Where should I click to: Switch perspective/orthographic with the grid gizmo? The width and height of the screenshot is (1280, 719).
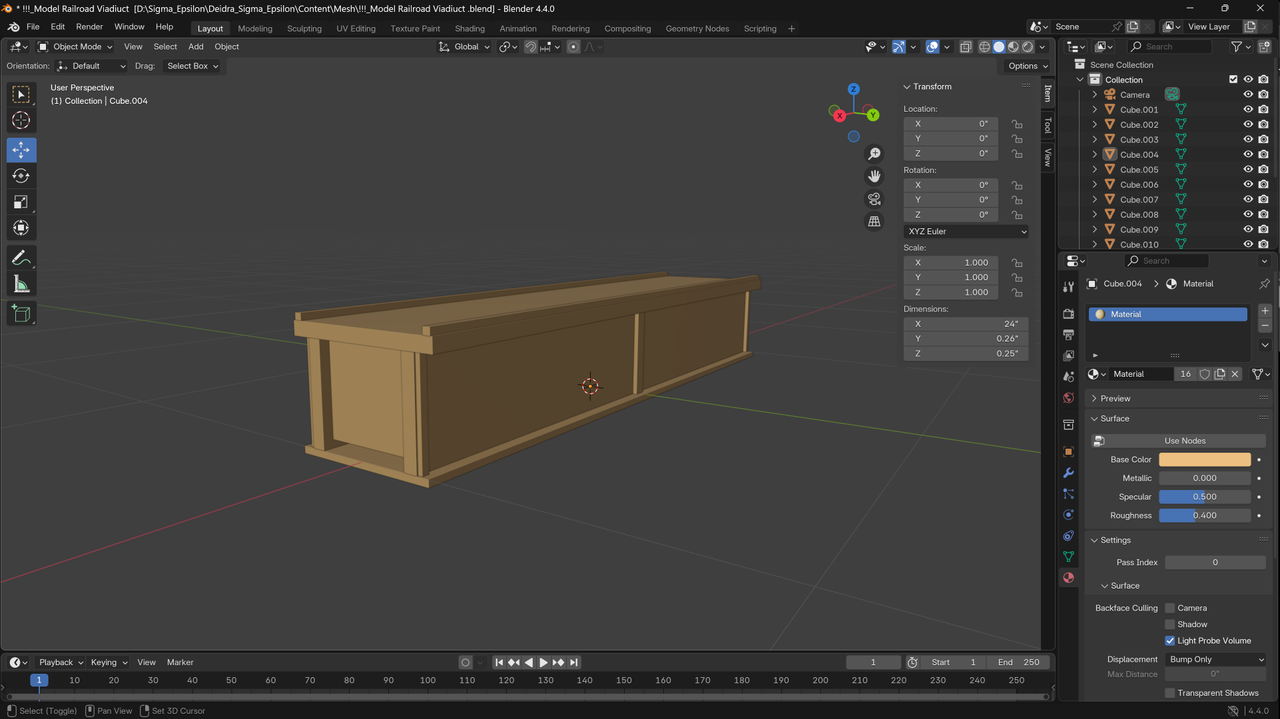[874, 222]
